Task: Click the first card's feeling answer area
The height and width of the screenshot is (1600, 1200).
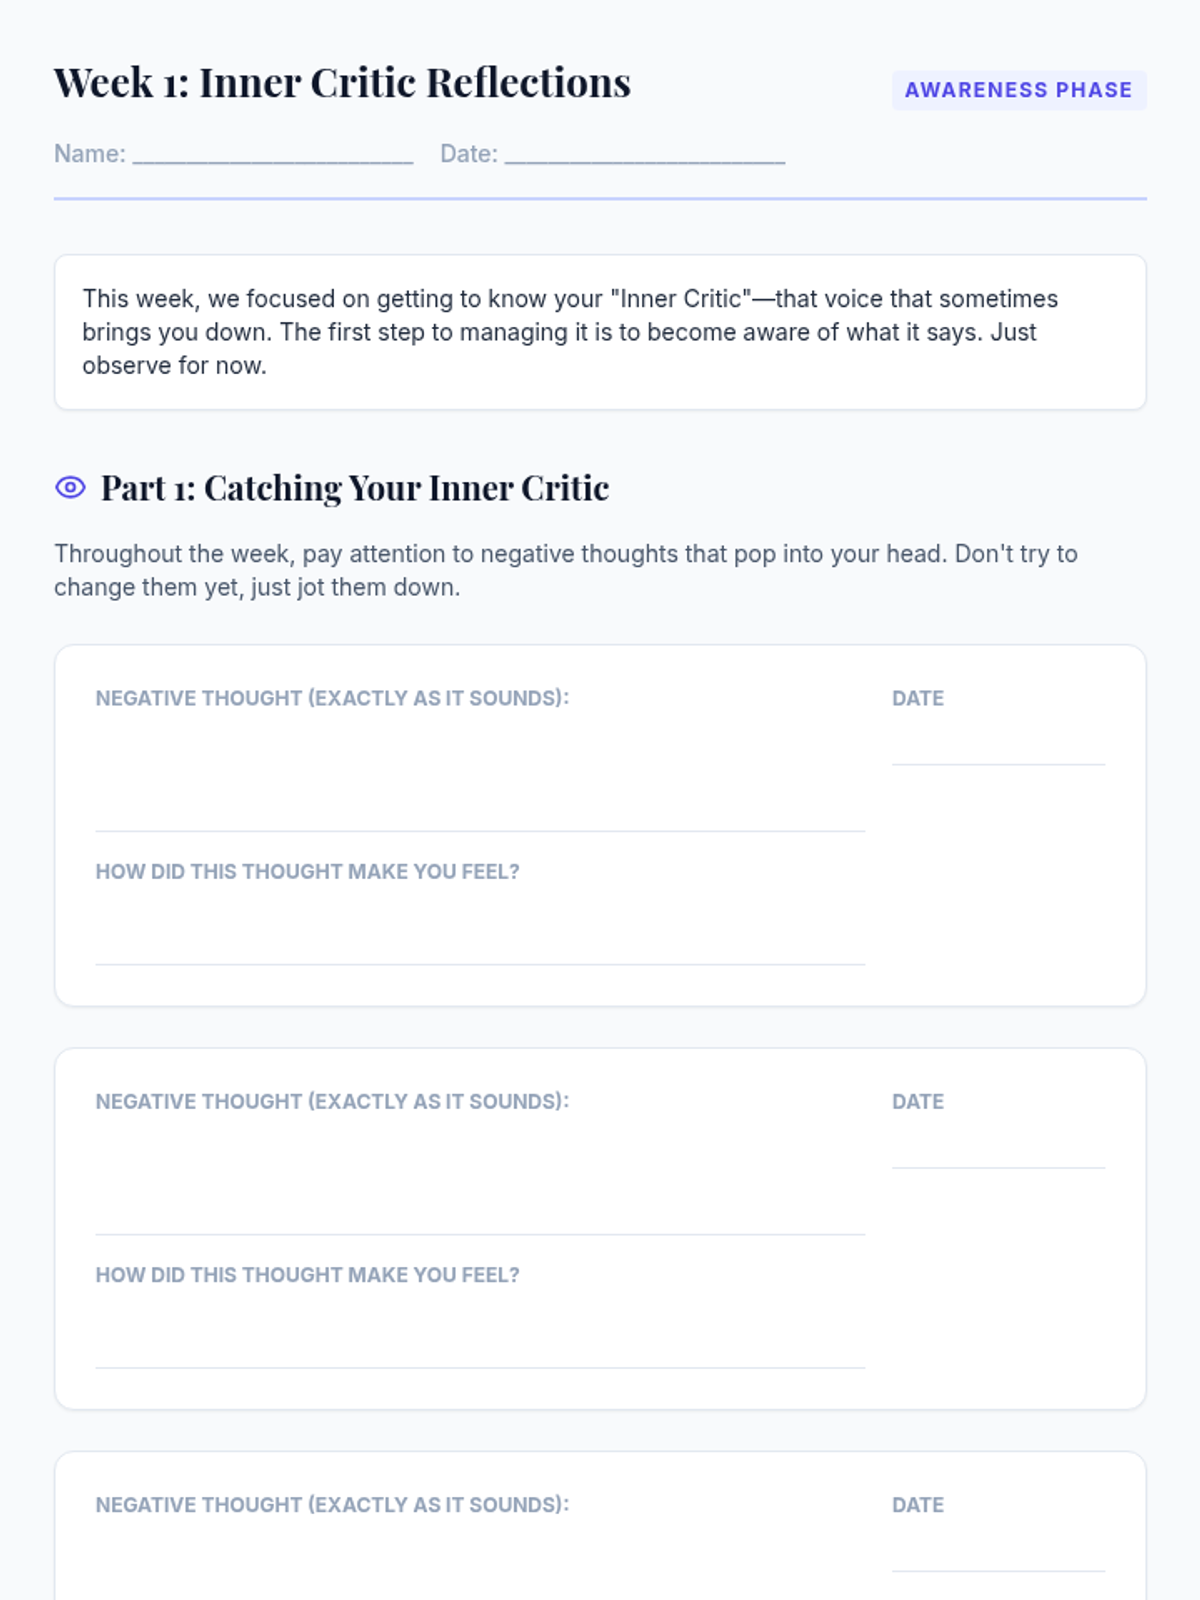Action: click(x=480, y=930)
